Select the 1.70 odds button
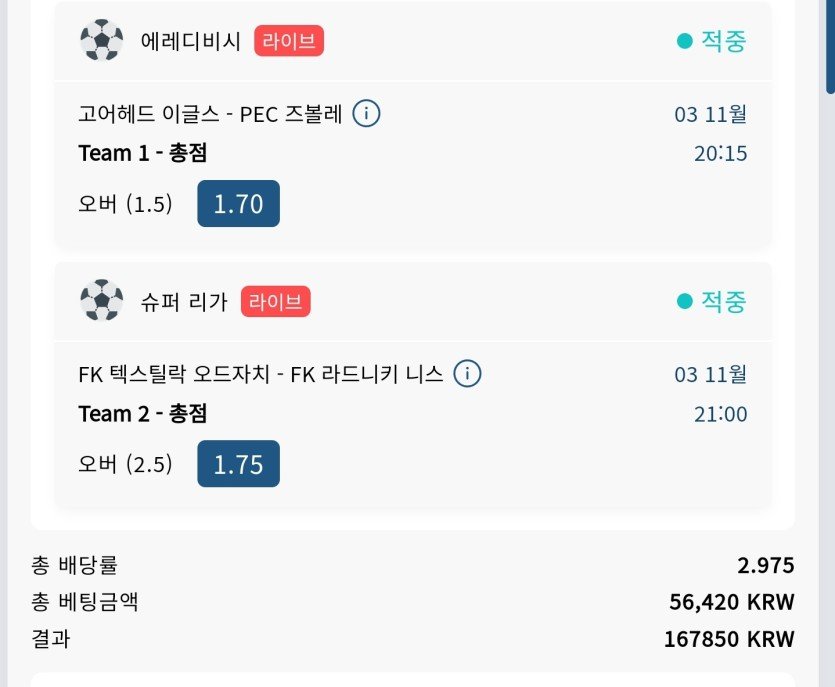 [238, 204]
